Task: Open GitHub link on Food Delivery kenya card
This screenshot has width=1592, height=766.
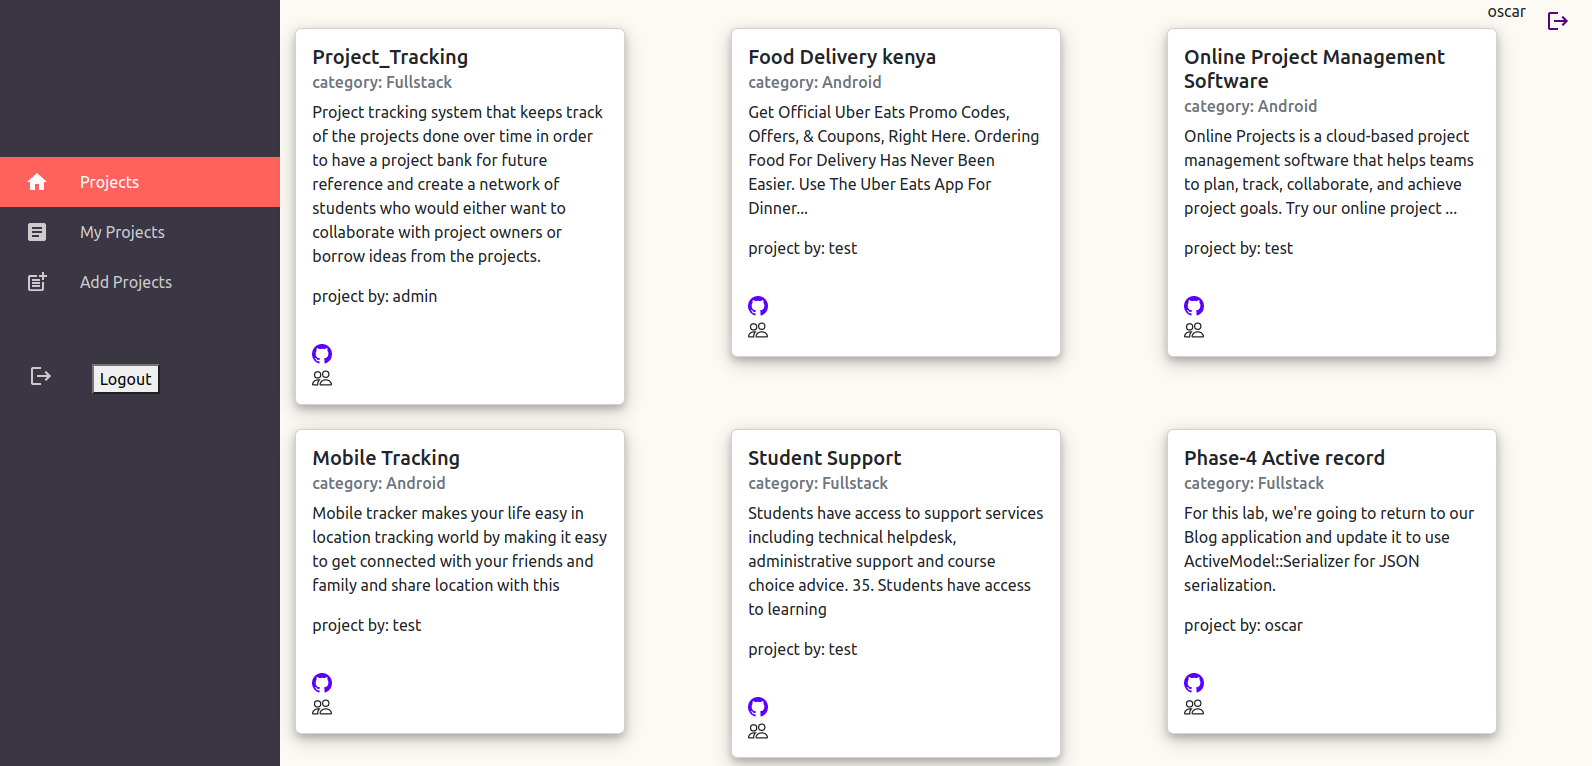Action: pyautogui.click(x=758, y=306)
